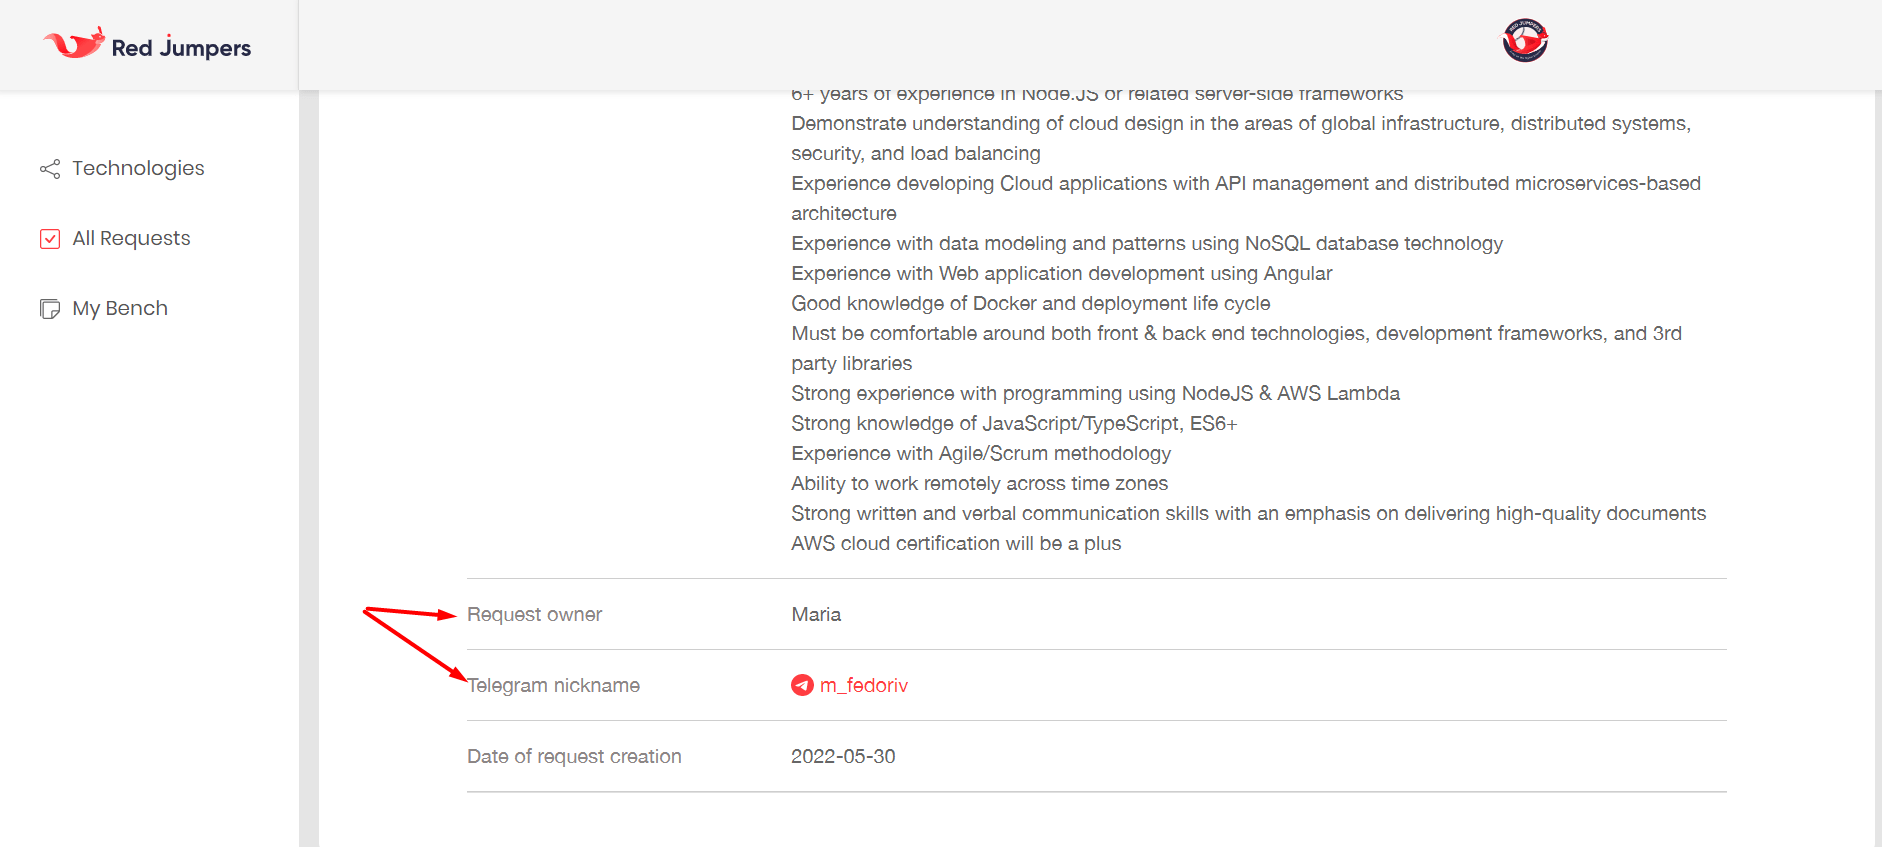Viewport: 1882px width, 847px height.
Task: Go to the All Requests menu label
Action: click(x=131, y=238)
